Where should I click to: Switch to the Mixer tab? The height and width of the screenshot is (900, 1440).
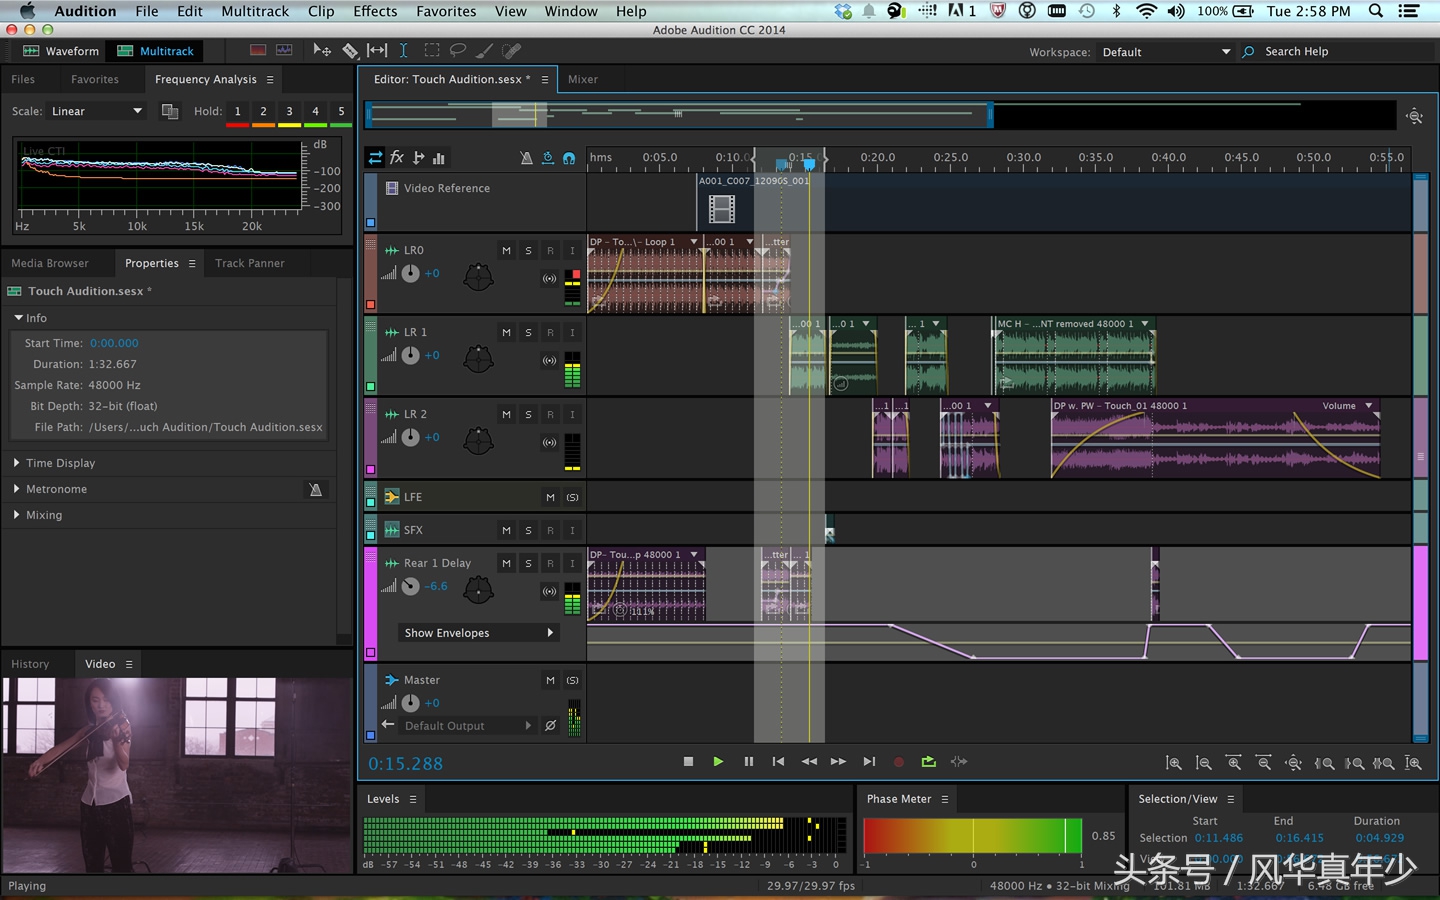[x=583, y=79]
